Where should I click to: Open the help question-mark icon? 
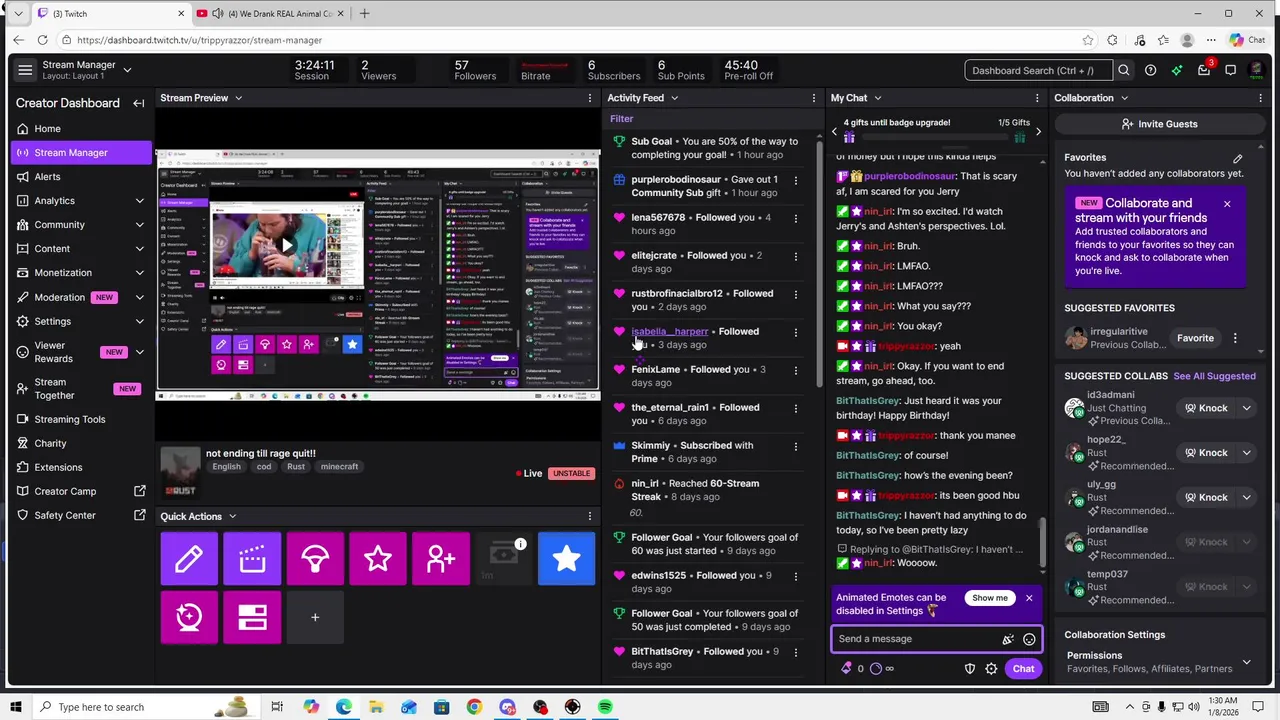[x=1151, y=70]
